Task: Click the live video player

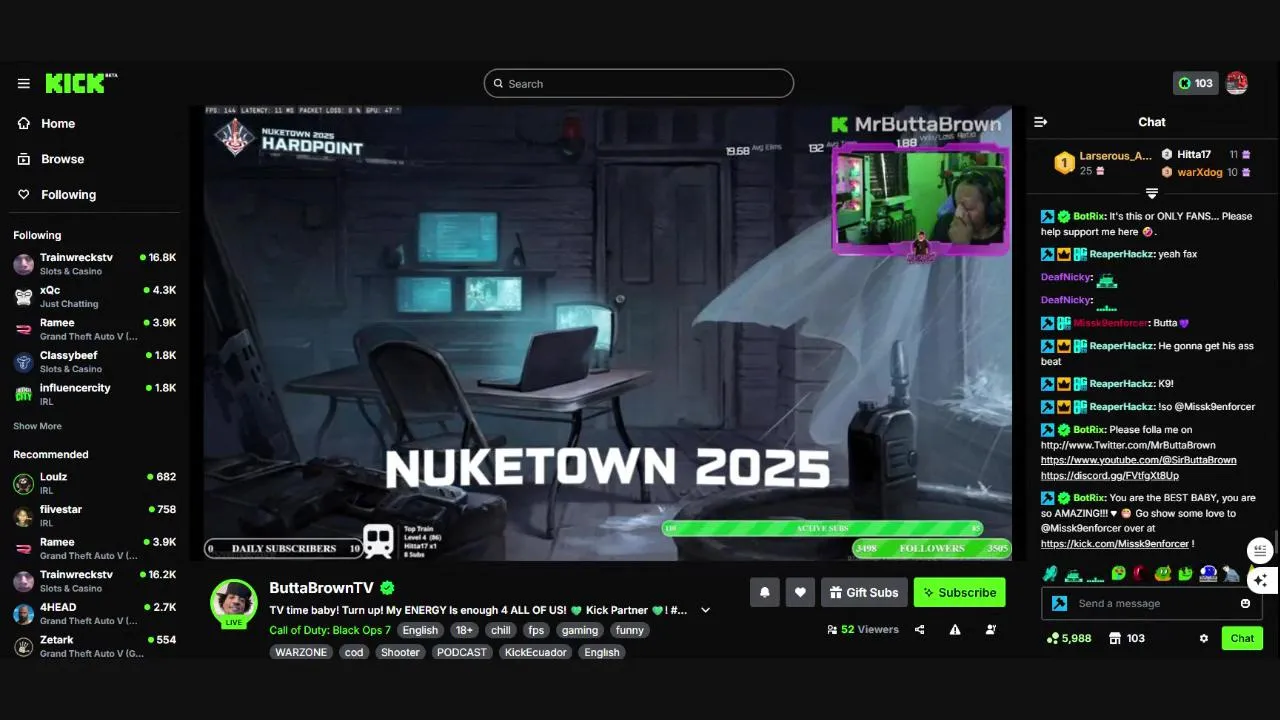Action: [608, 333]
